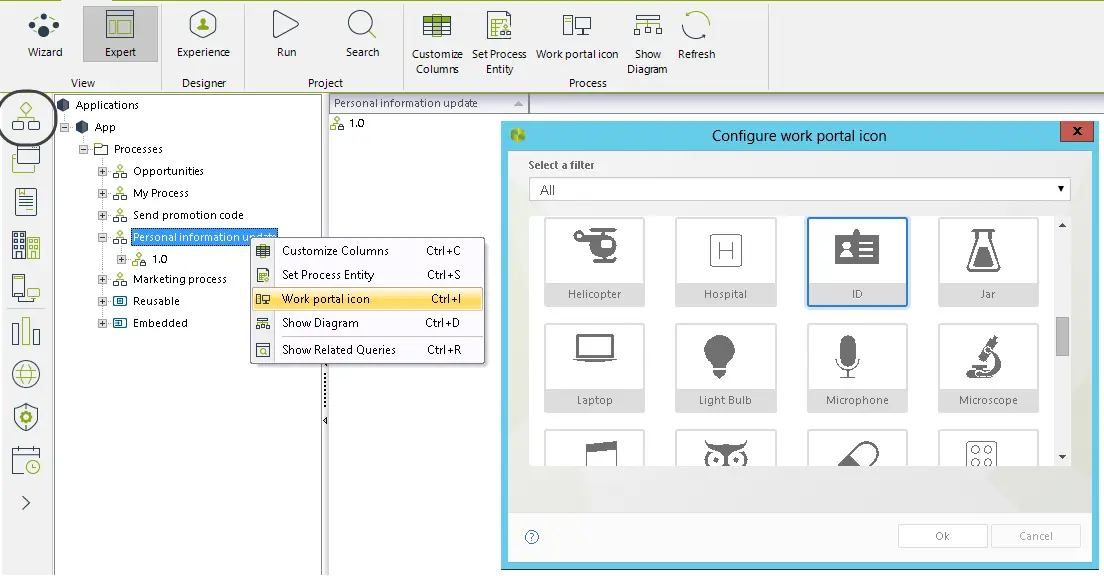The width and height of the screenshot is (1104, 576).
Task: Select the Helicopter icon tile
Action: coord(594,262)
